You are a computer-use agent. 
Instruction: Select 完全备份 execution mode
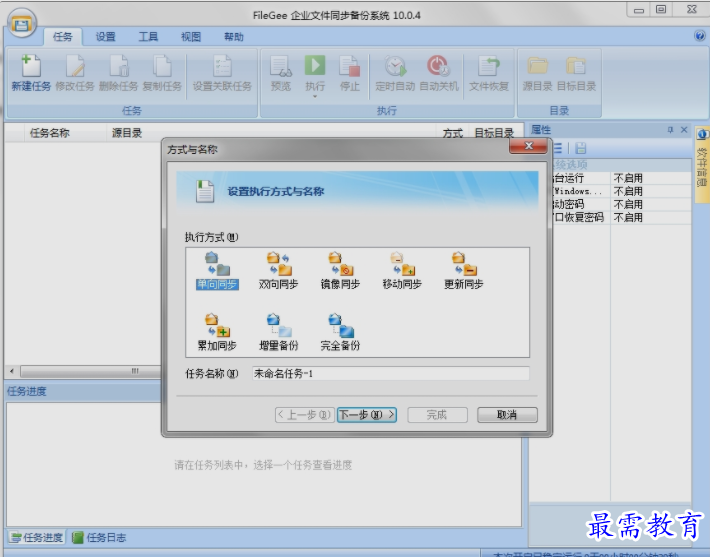click(x=340, y=333)
